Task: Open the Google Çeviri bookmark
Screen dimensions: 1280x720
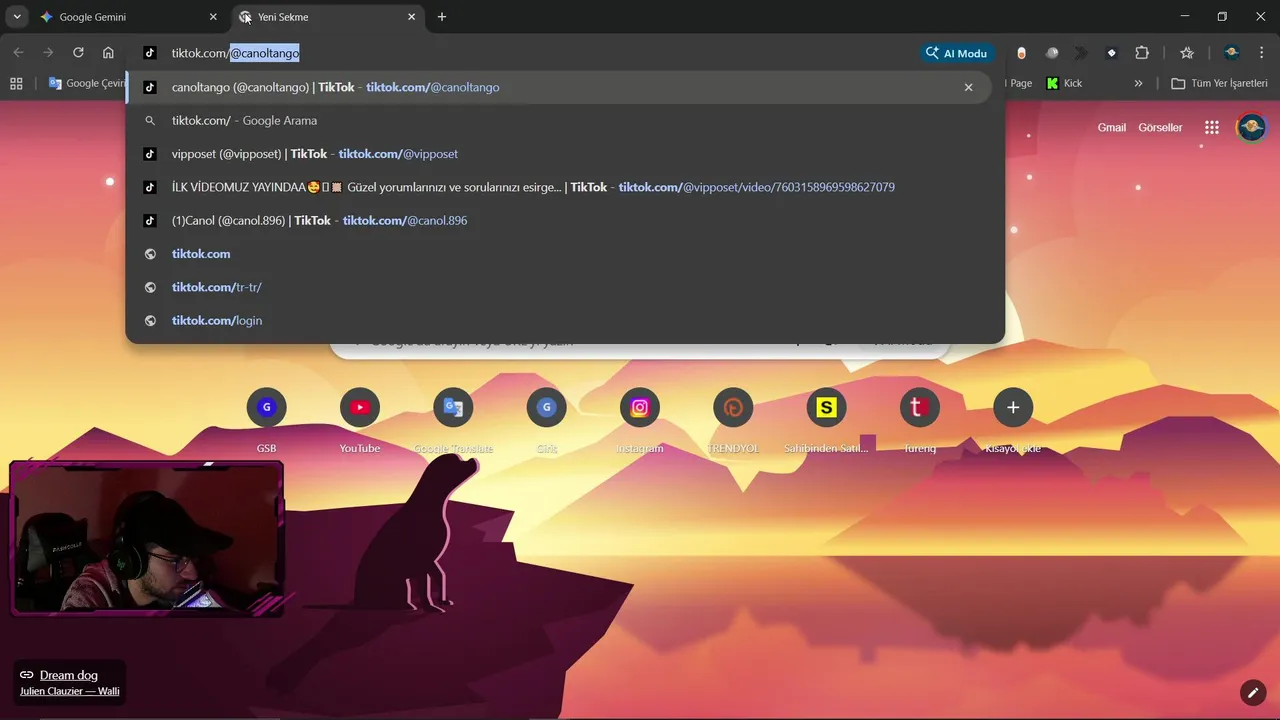Action: 87,83
